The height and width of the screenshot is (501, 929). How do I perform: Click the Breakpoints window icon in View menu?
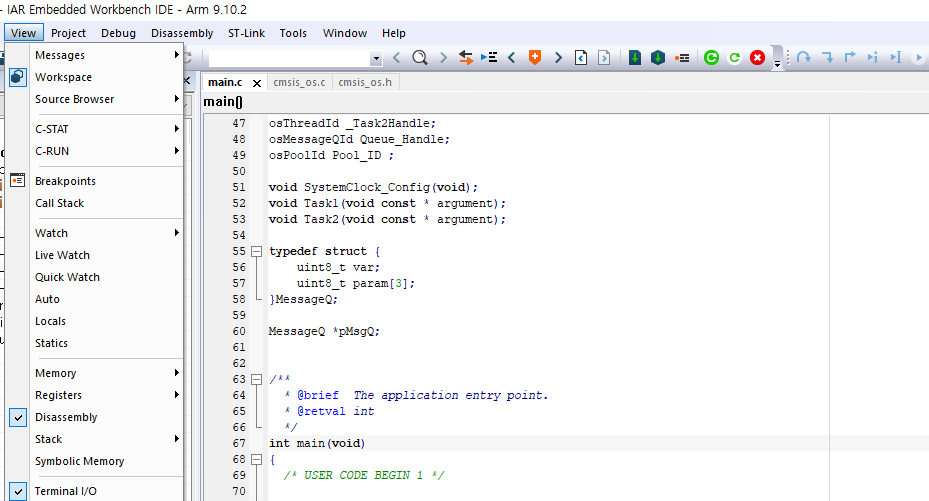18,181
